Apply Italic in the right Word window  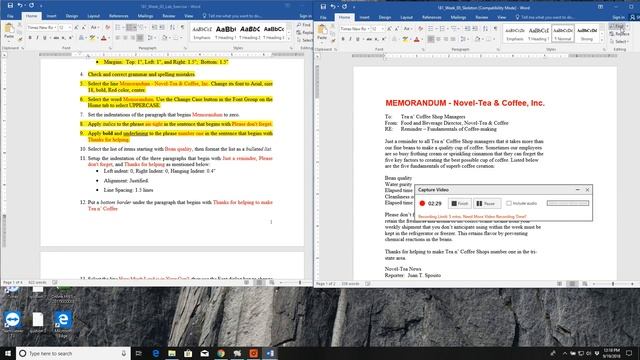coord(350,39)
